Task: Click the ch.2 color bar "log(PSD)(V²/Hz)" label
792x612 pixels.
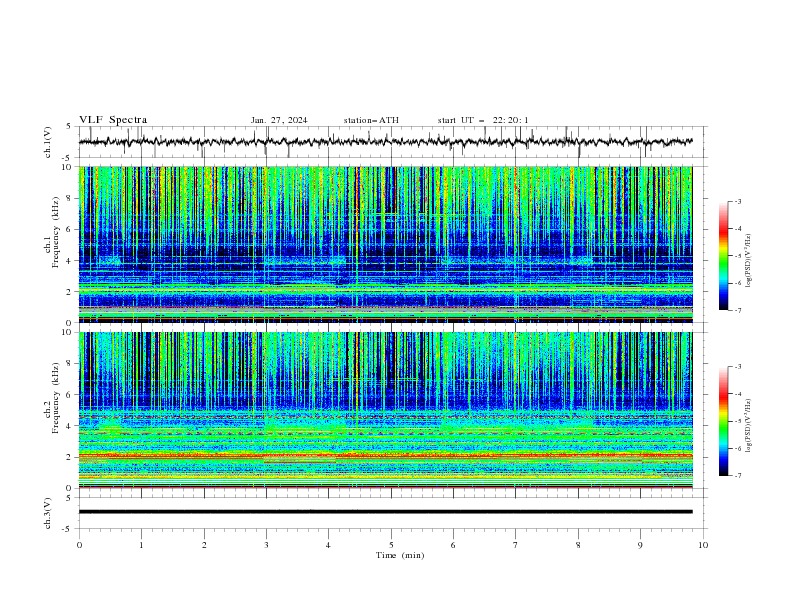Action: (x=749, y=425)
